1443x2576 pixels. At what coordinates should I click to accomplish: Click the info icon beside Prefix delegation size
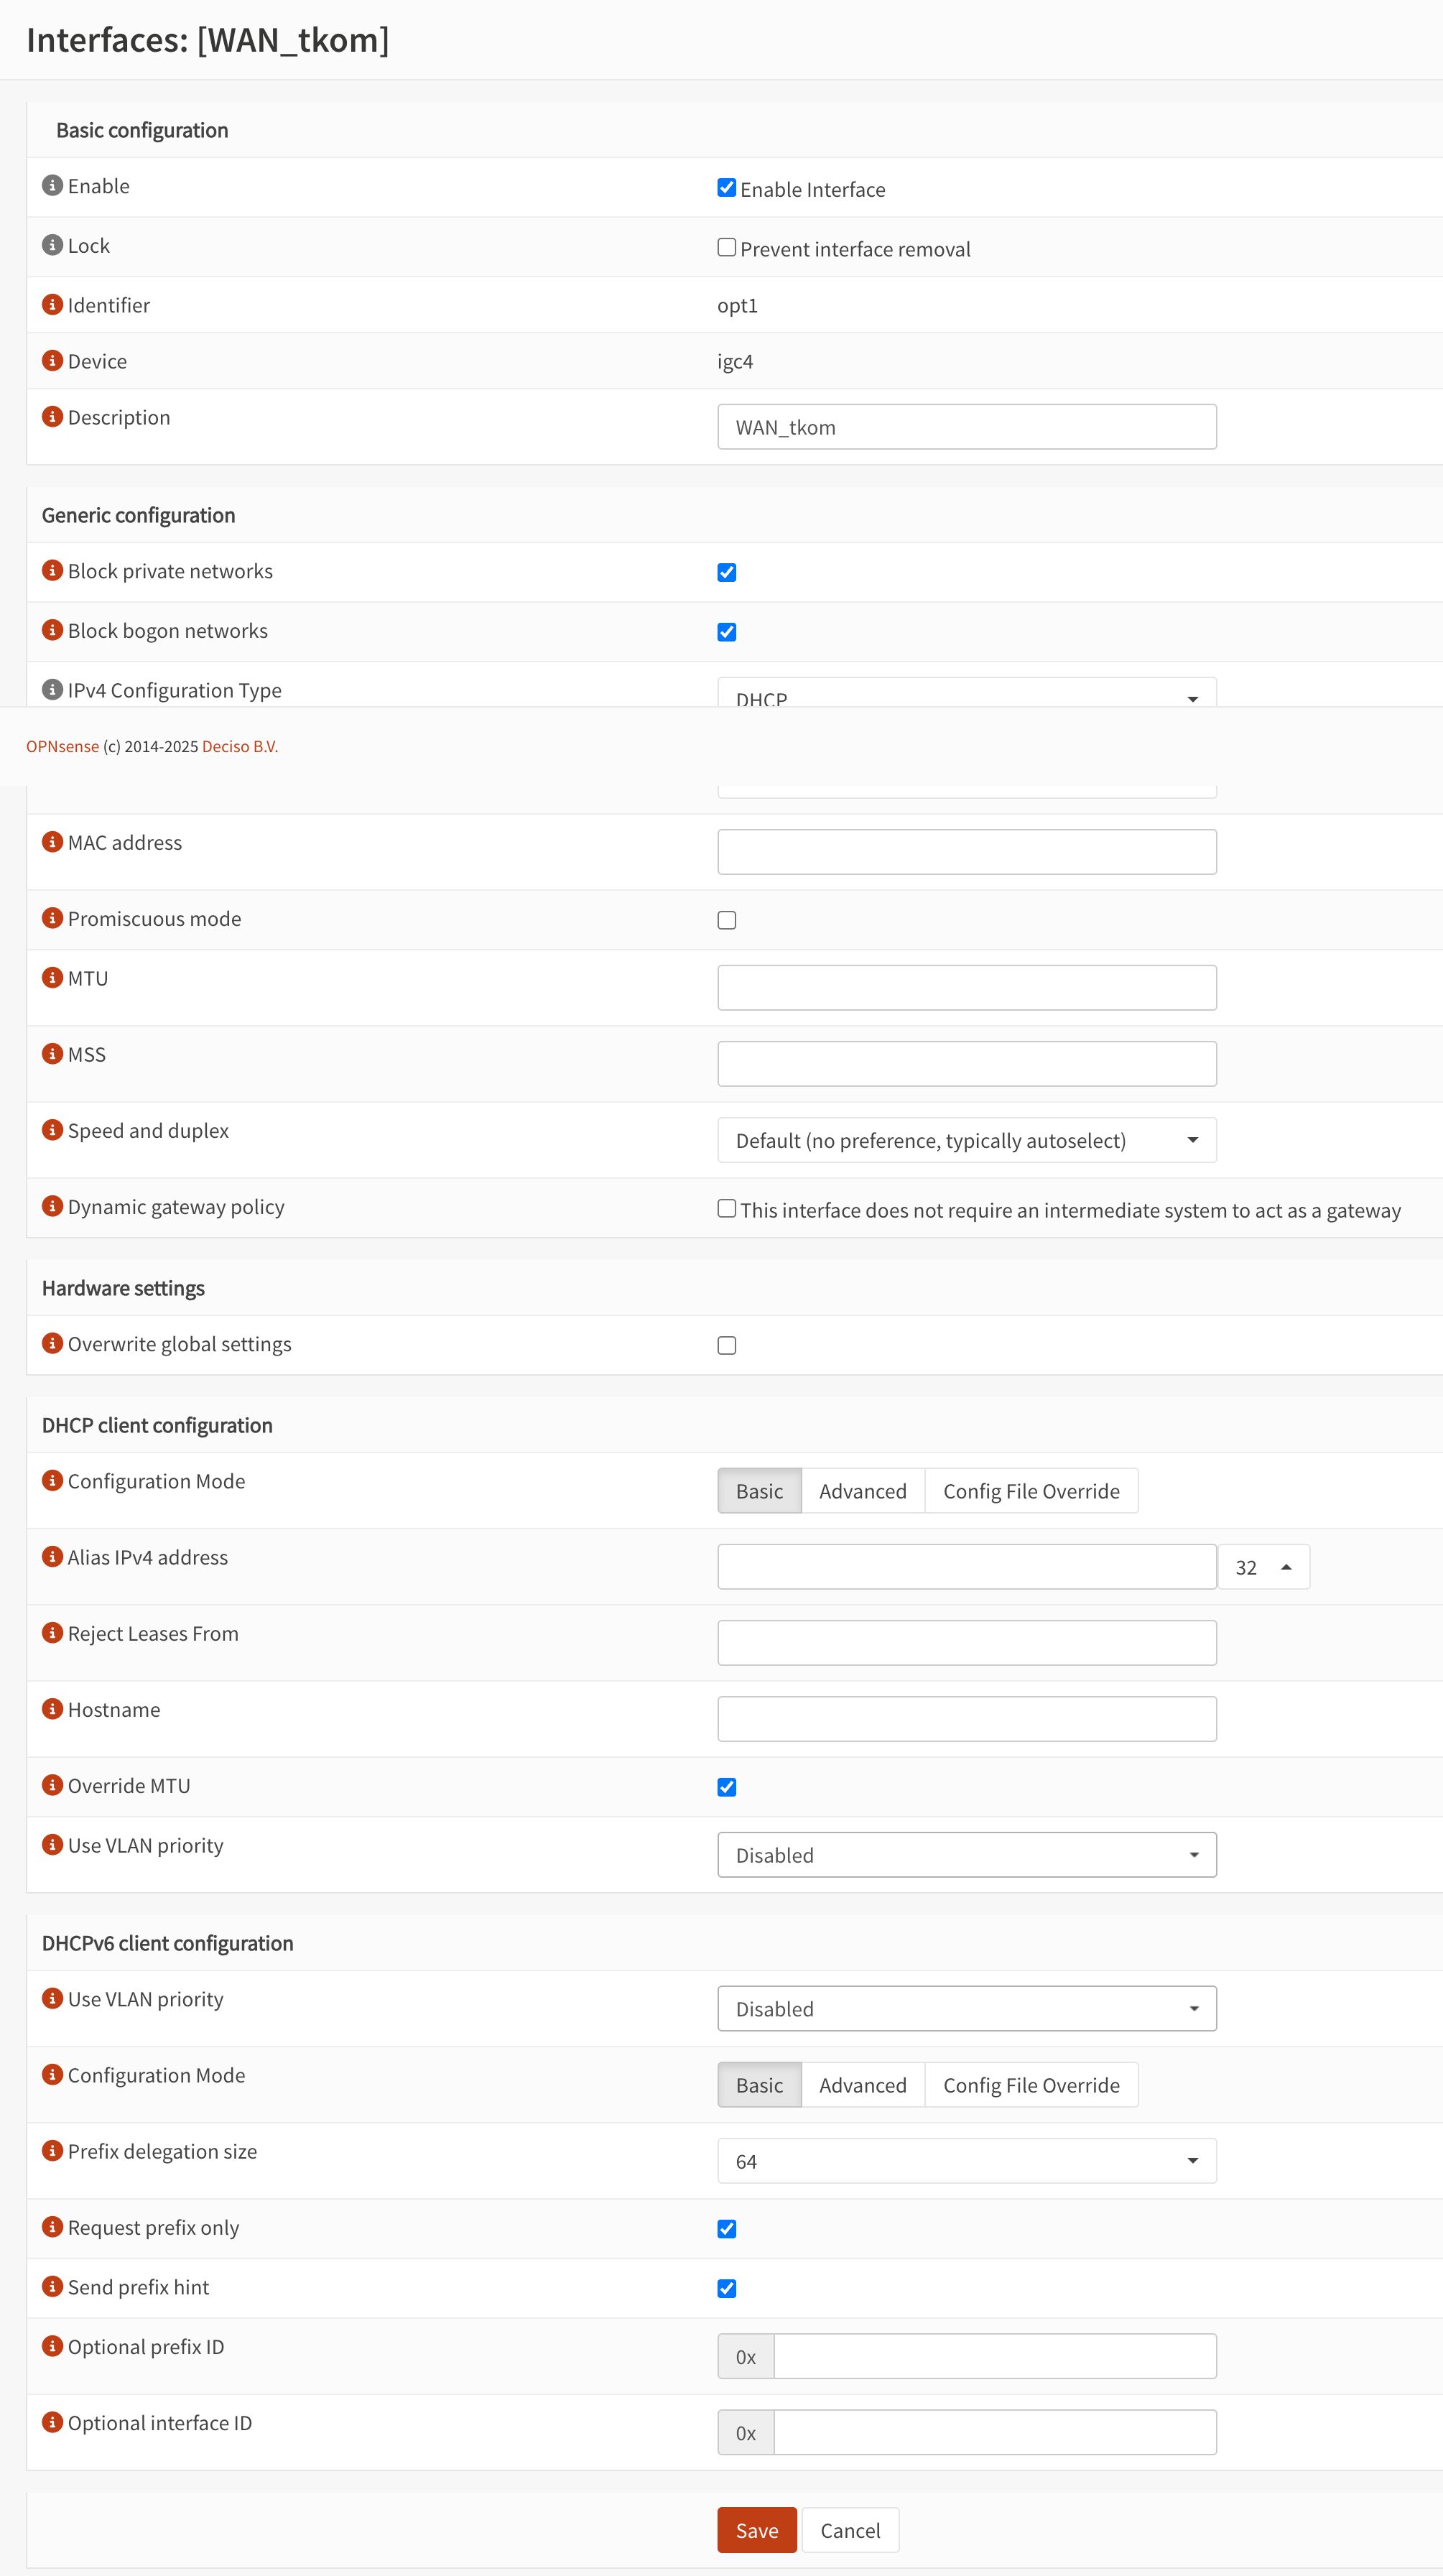pos(52,2151)
